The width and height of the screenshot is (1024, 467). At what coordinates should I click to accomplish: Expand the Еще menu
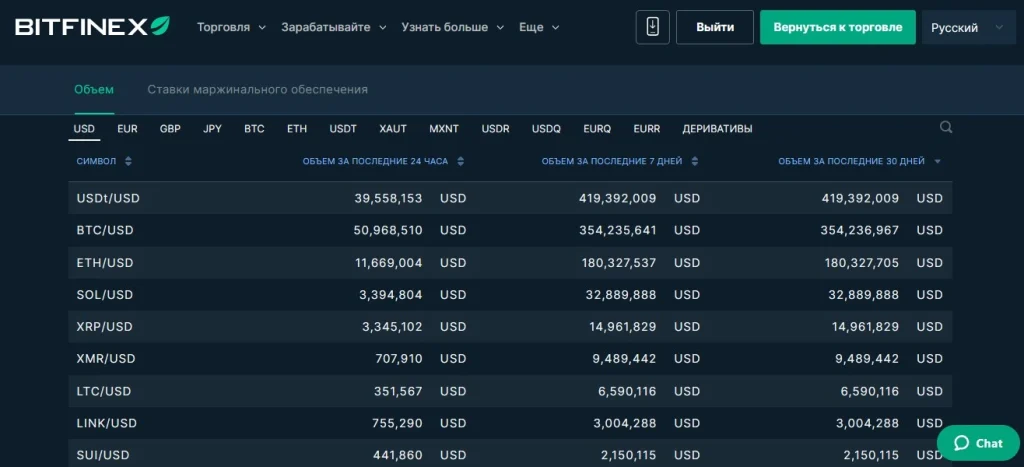click(x=539, y=27)
